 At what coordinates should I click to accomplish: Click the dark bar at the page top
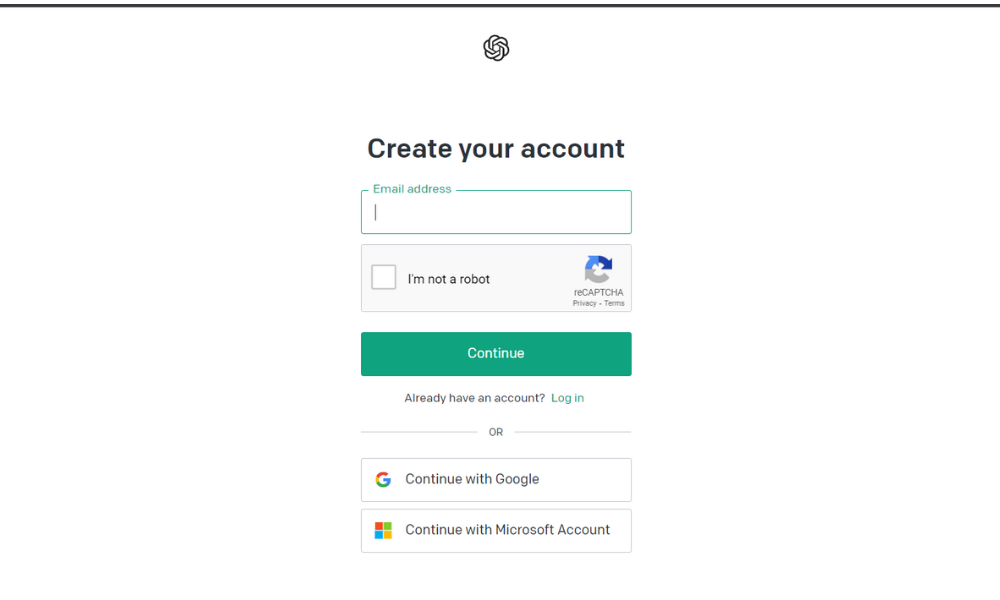[500, 4]
